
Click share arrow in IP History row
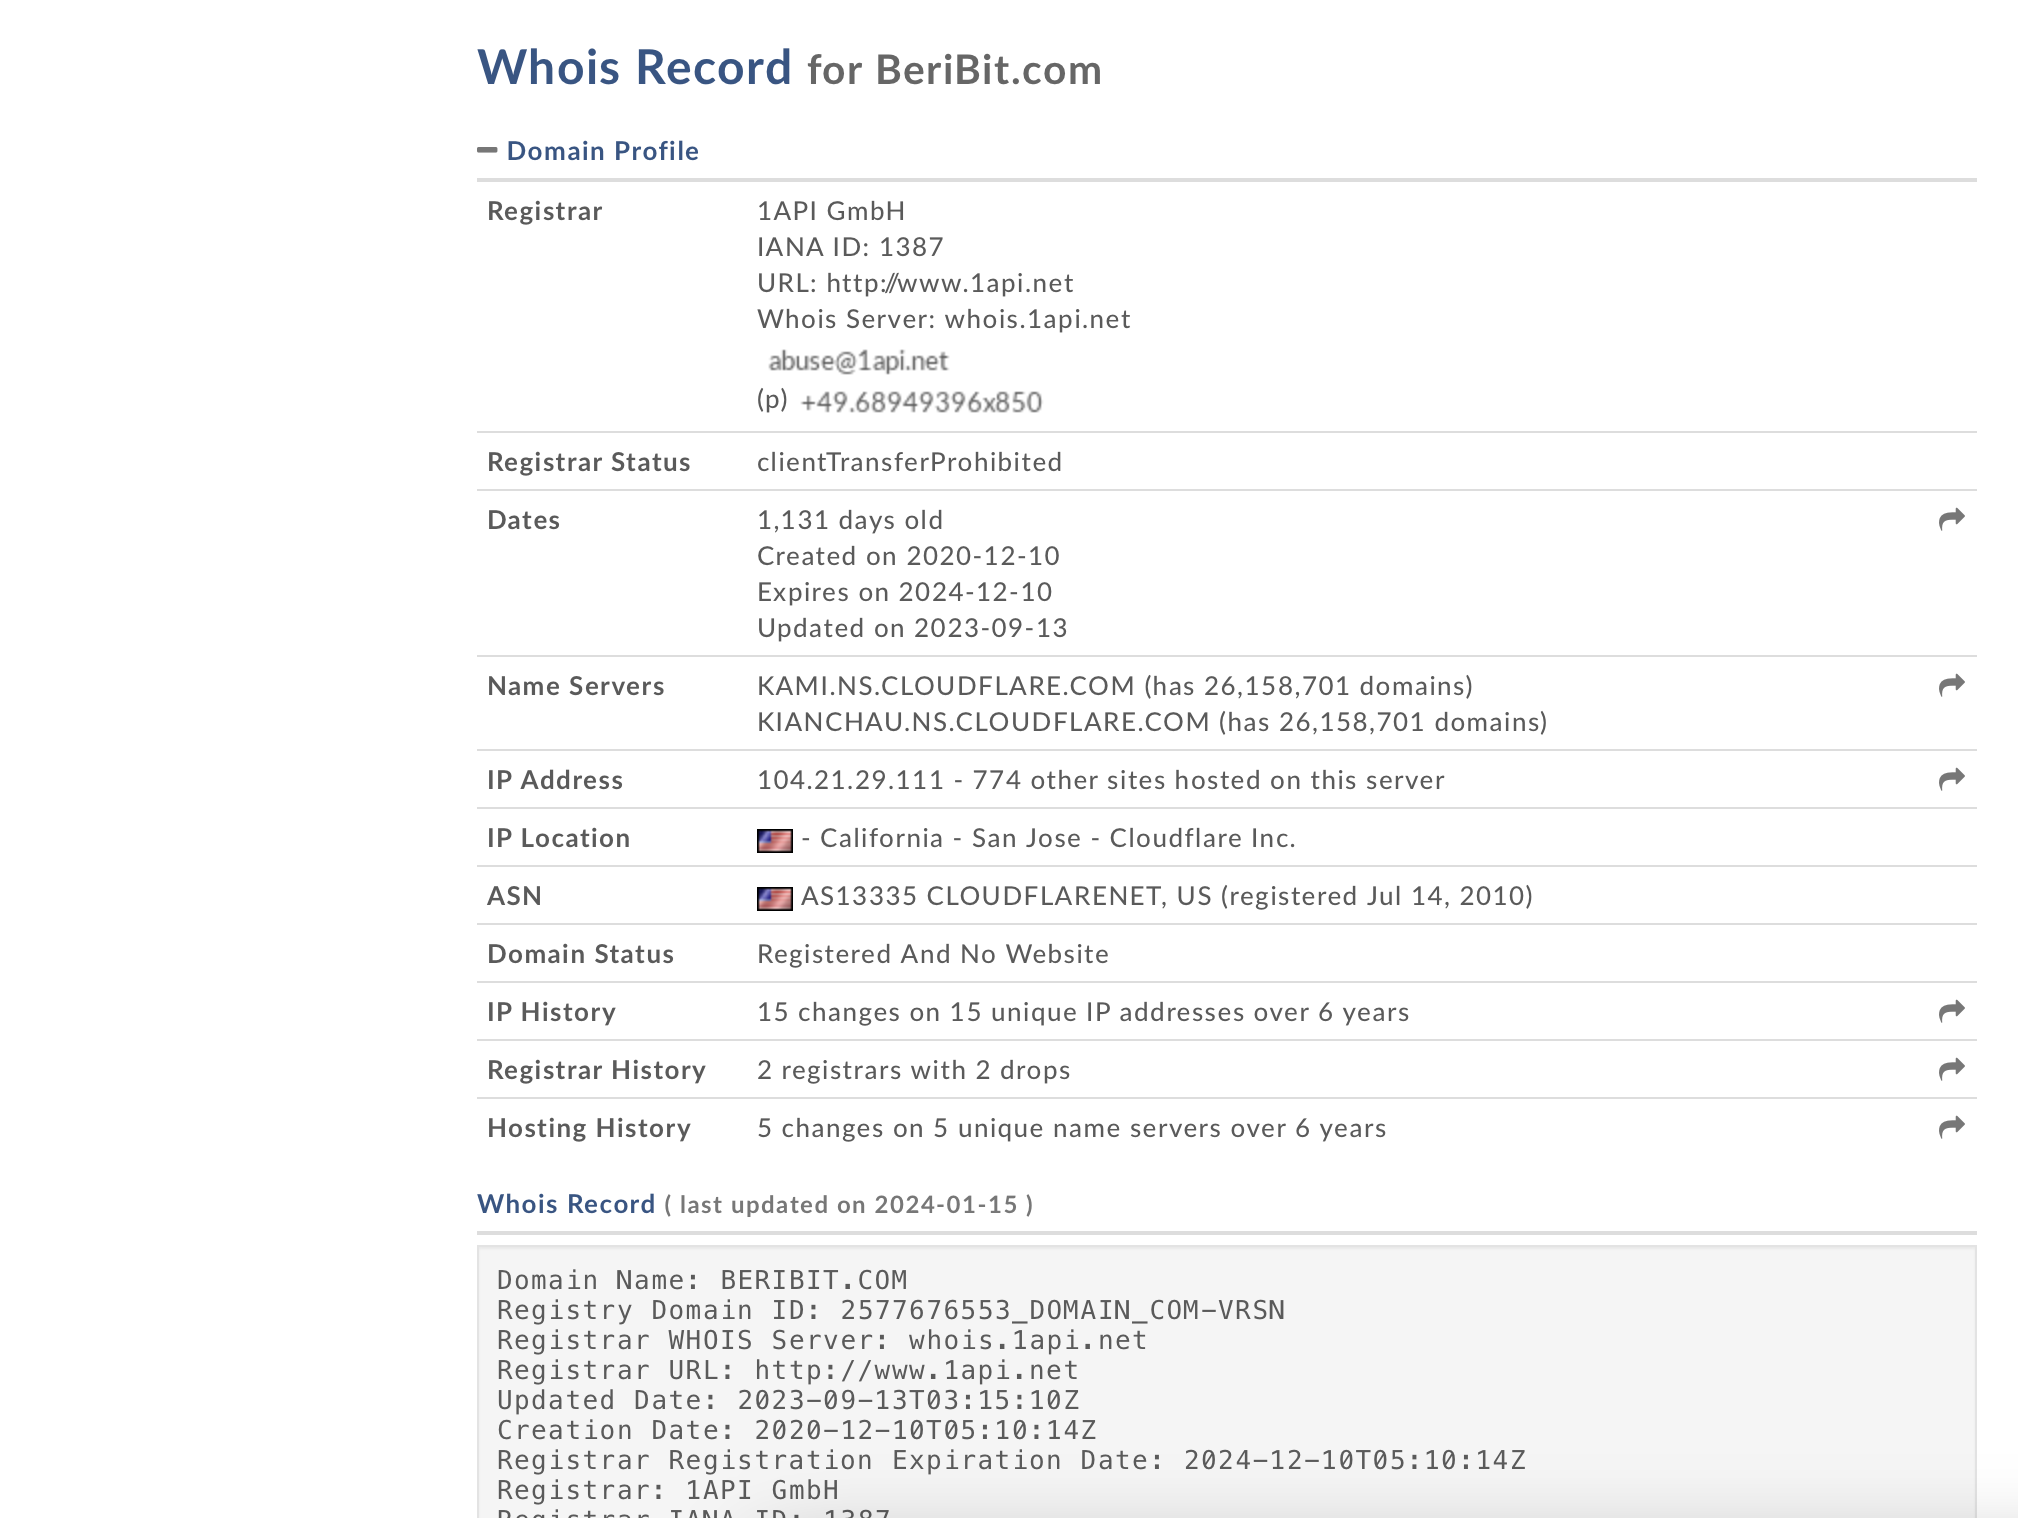click(x=1951, y=1011)
